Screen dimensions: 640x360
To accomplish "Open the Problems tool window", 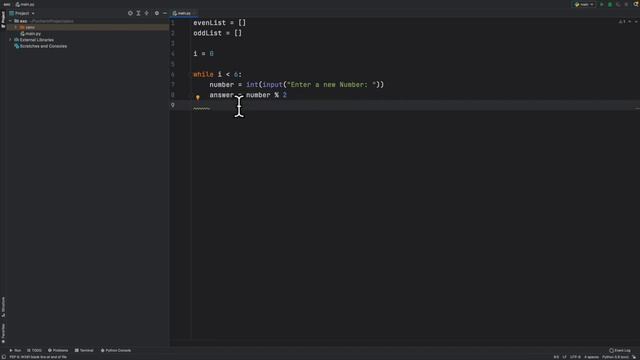I will tap(58, 350).
